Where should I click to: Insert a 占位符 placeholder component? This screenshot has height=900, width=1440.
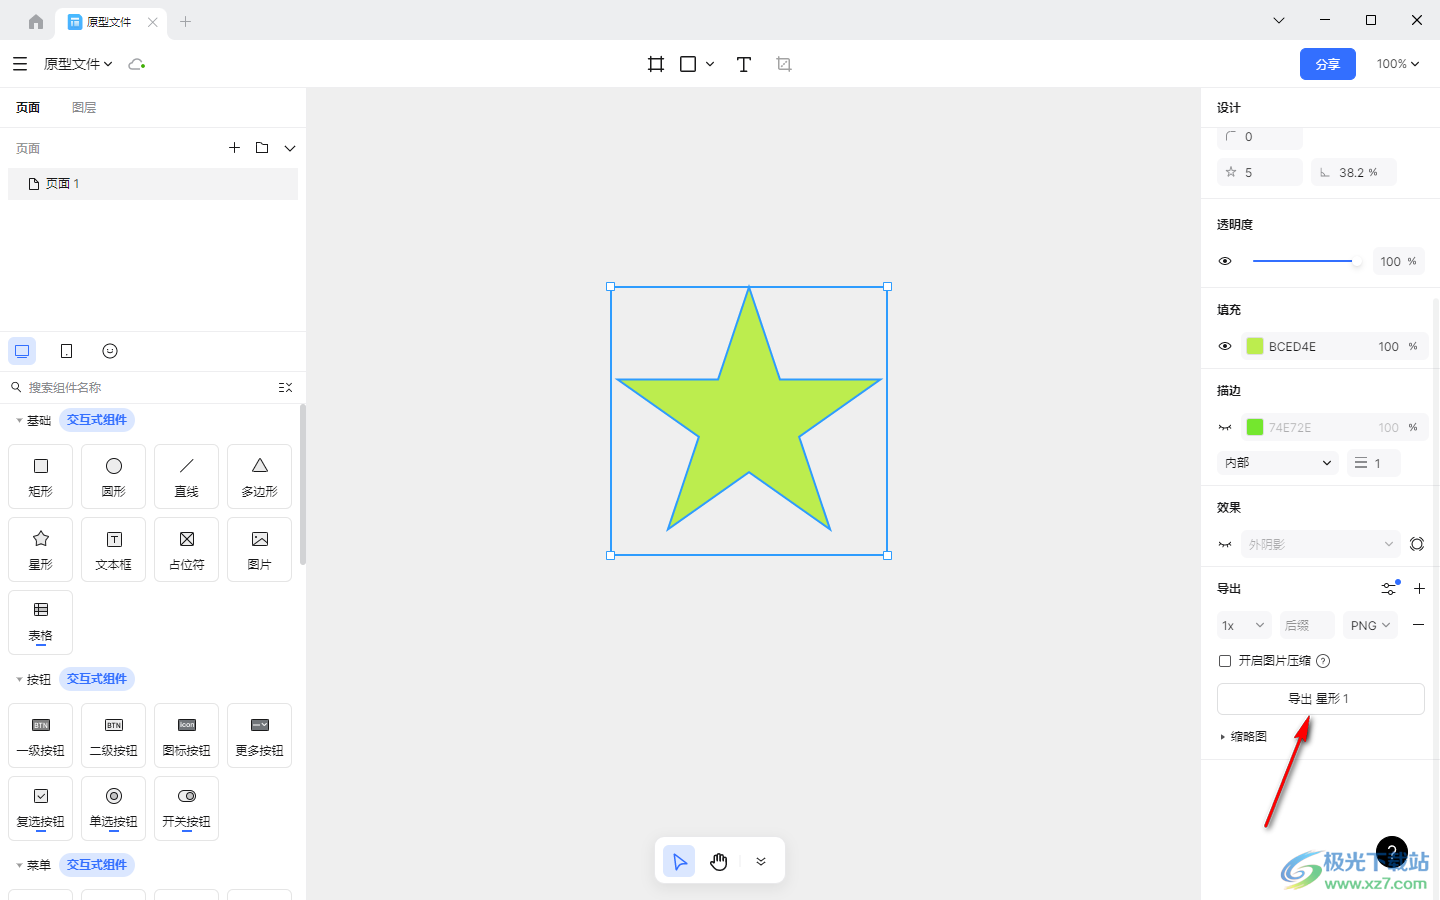[186, 550]
